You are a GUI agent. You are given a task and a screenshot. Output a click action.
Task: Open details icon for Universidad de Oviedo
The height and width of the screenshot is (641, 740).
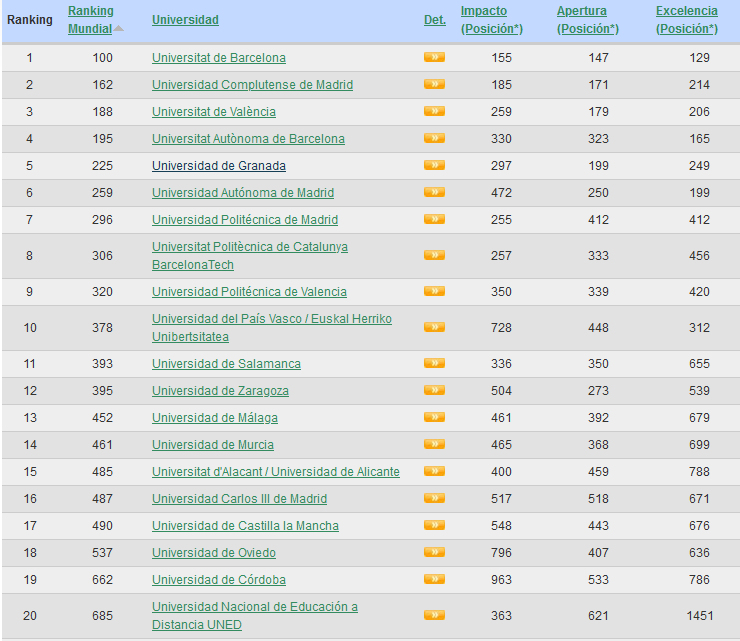click(x=434, y=552)
